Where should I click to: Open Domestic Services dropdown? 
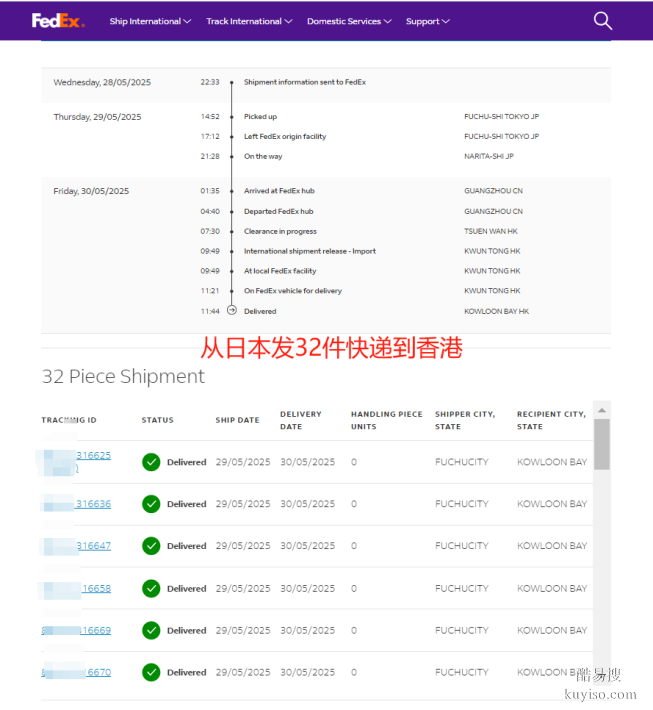tap(349, 21)
